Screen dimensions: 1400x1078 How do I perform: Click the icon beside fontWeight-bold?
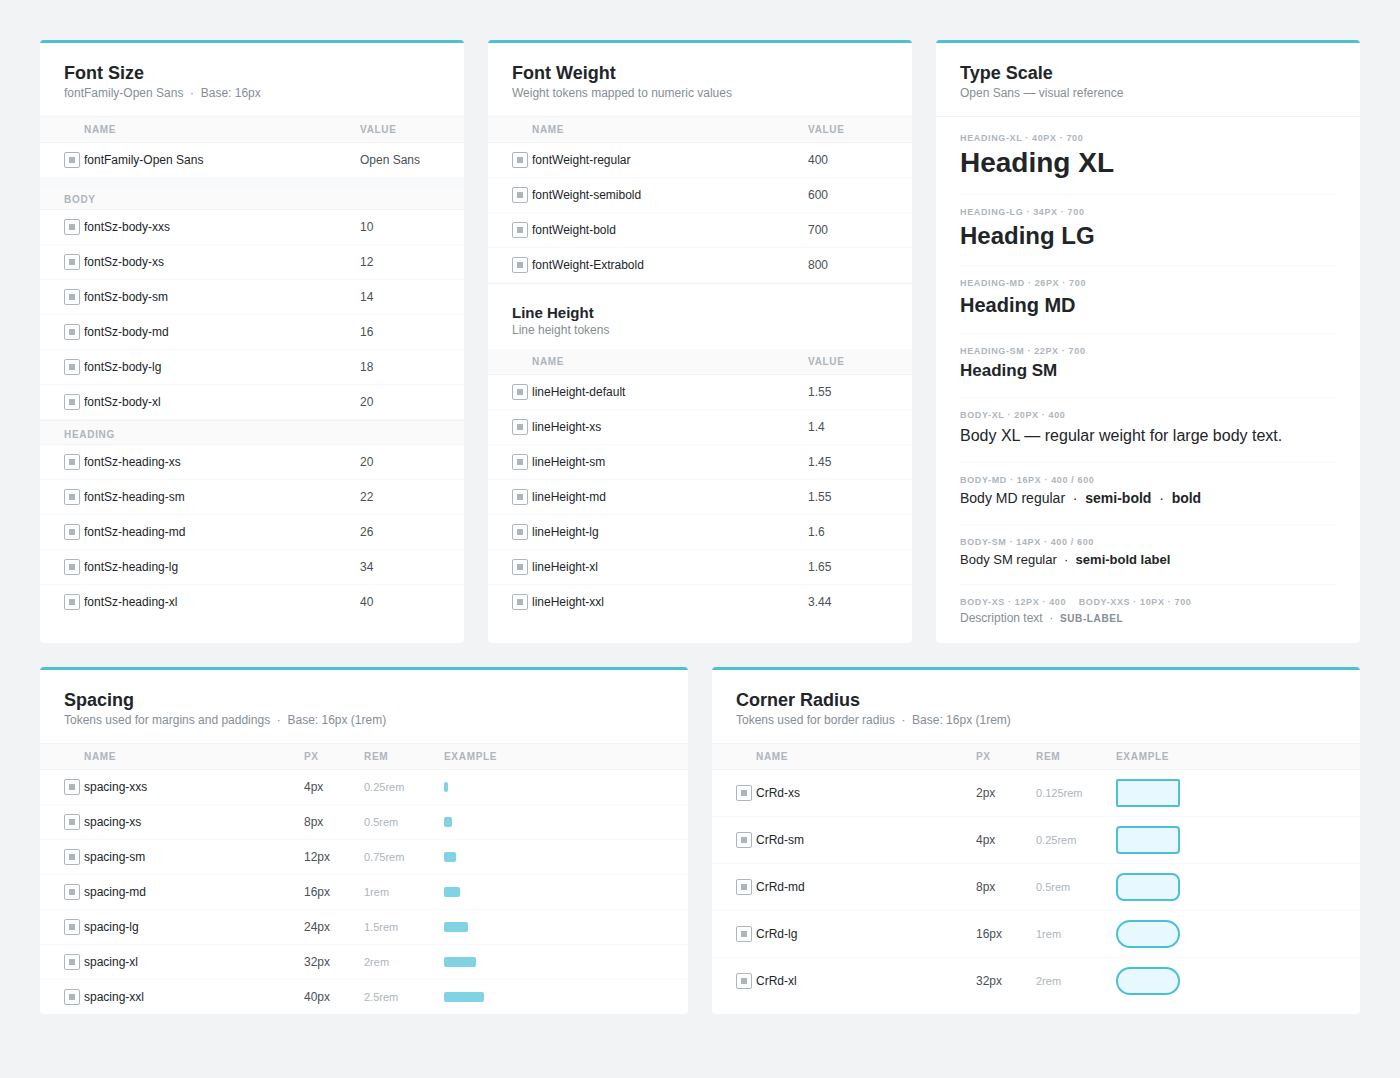coord(520,230)
